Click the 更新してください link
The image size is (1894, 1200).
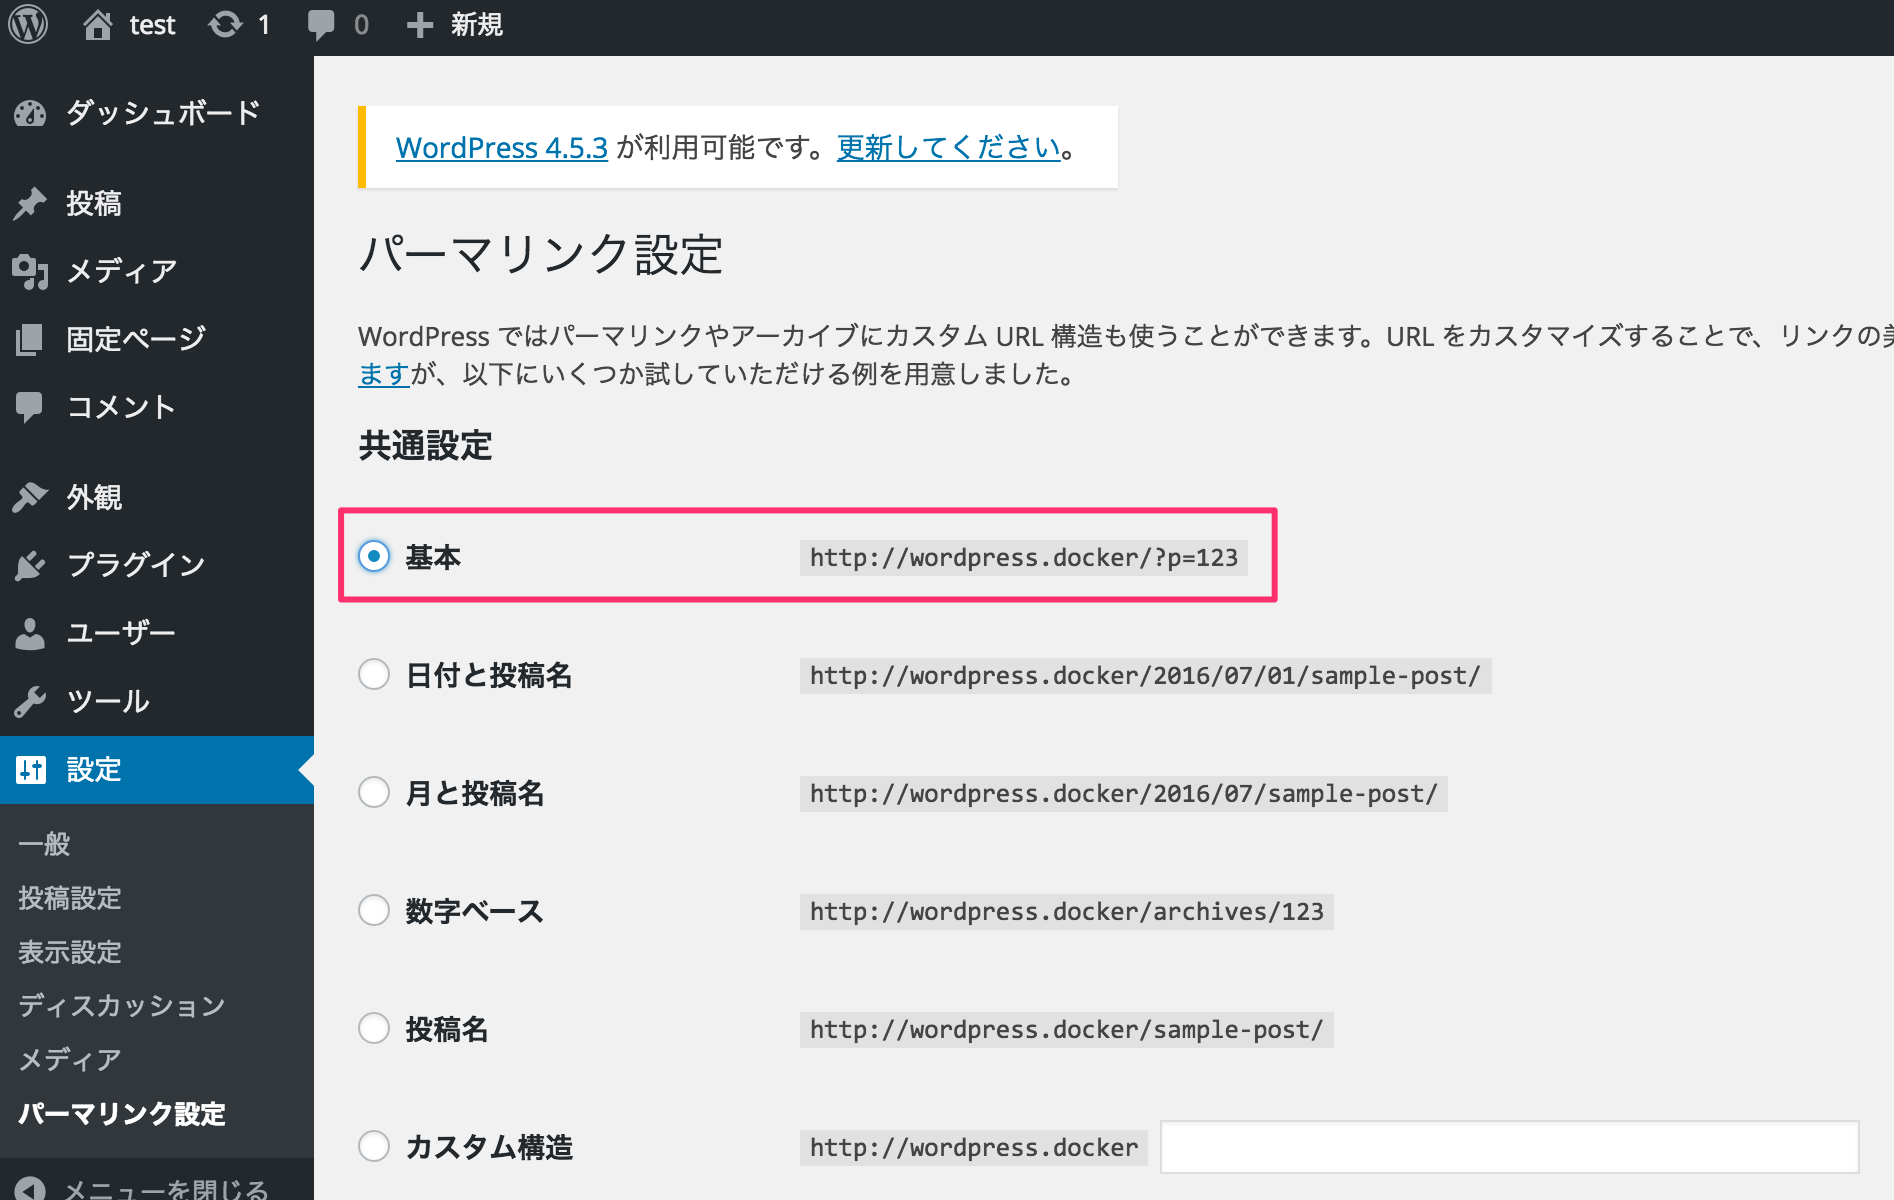click(949, 148)
